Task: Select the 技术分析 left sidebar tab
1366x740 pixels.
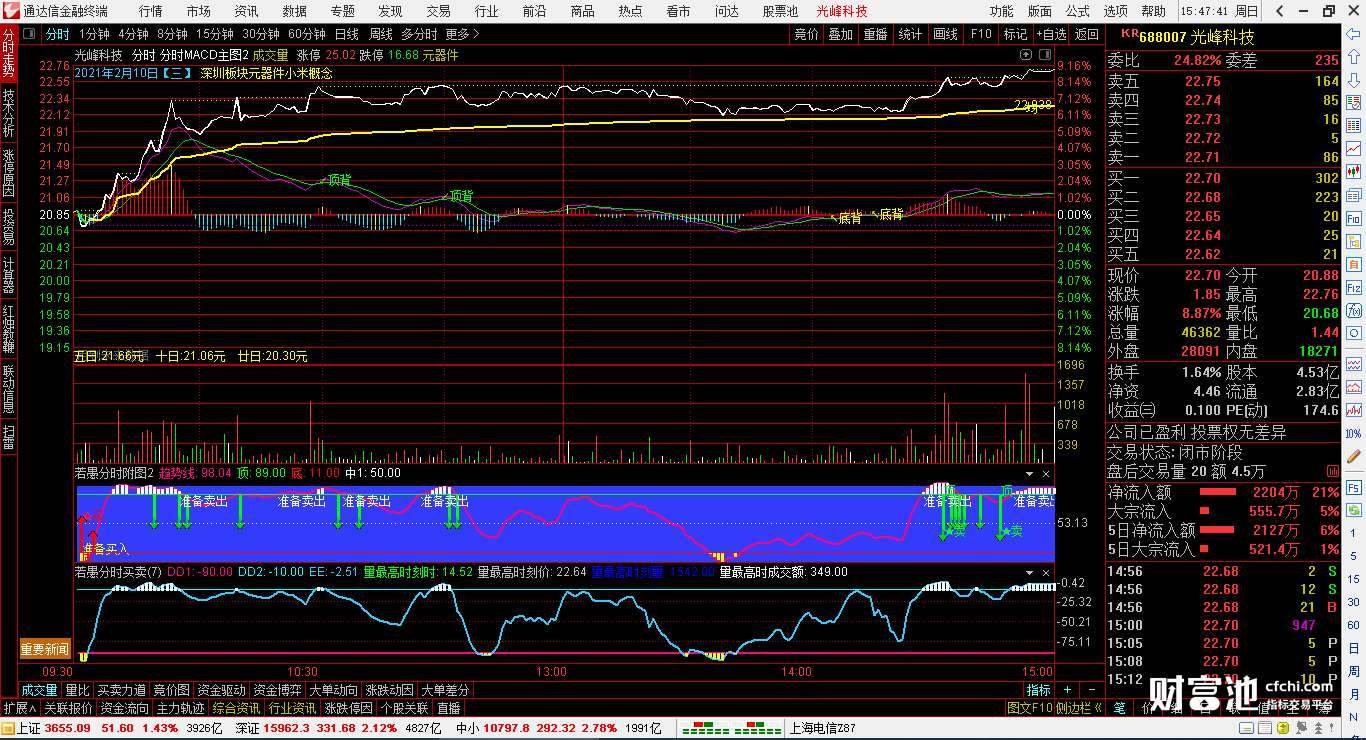Action: coord(8,113)
